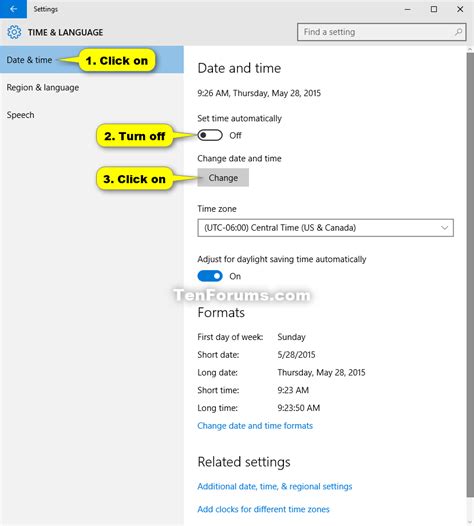This screenshot has width=474, height=526.
Task: Open Add clocks for different time zones
Action: 263,509
